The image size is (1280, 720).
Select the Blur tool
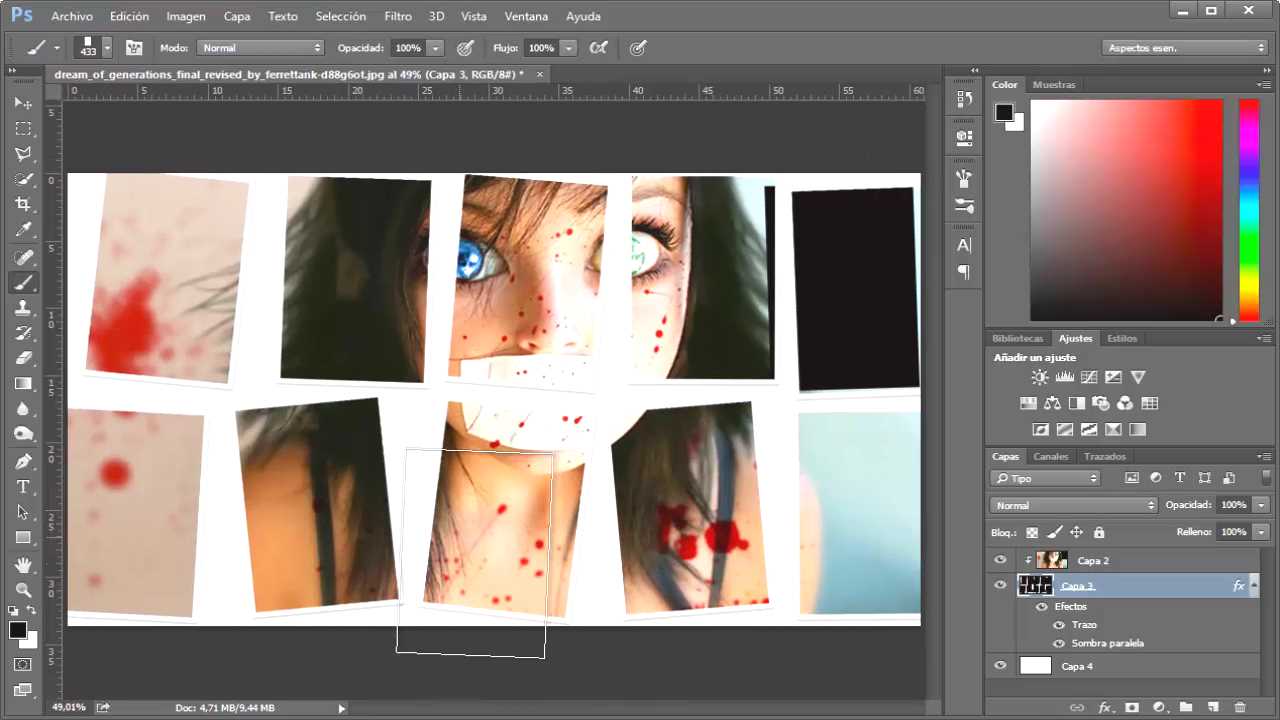coord(23,409)
